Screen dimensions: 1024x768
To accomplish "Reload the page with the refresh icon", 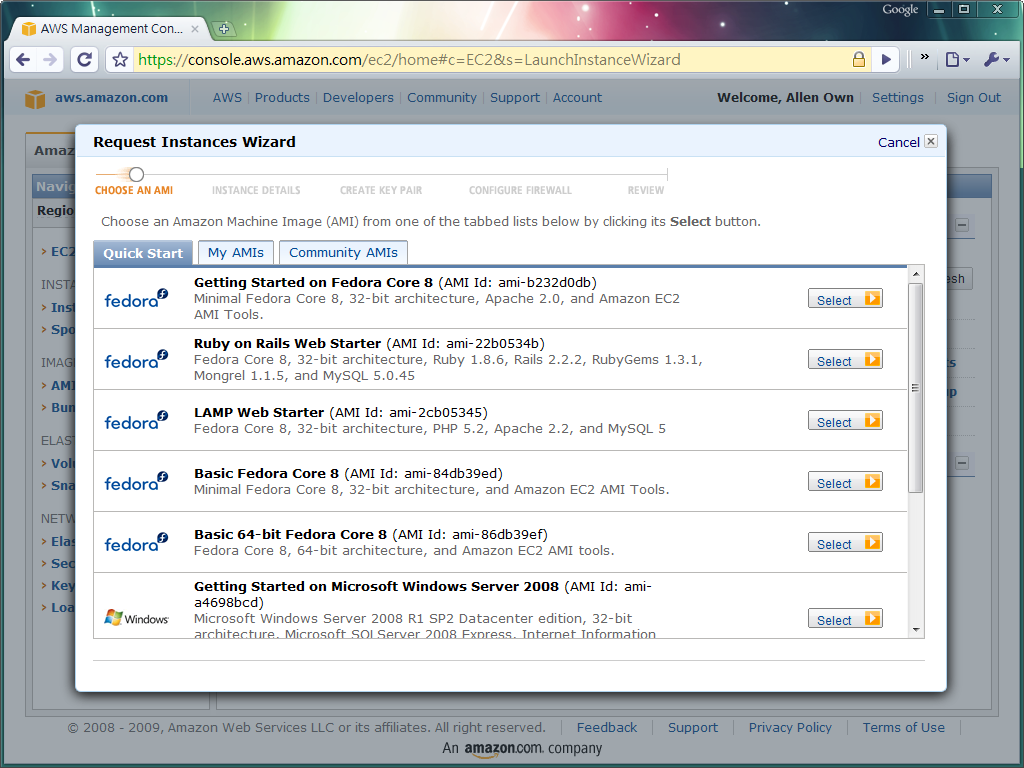I will pos(84,60).
